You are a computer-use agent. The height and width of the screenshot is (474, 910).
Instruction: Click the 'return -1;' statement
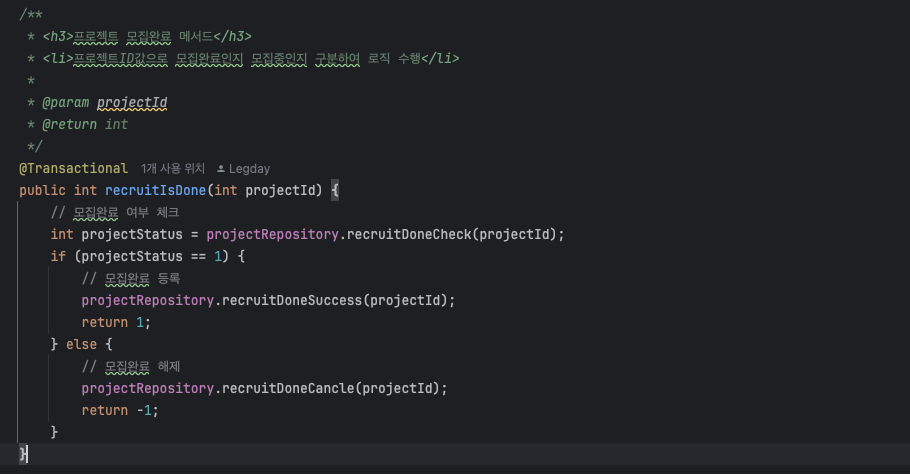120,410
